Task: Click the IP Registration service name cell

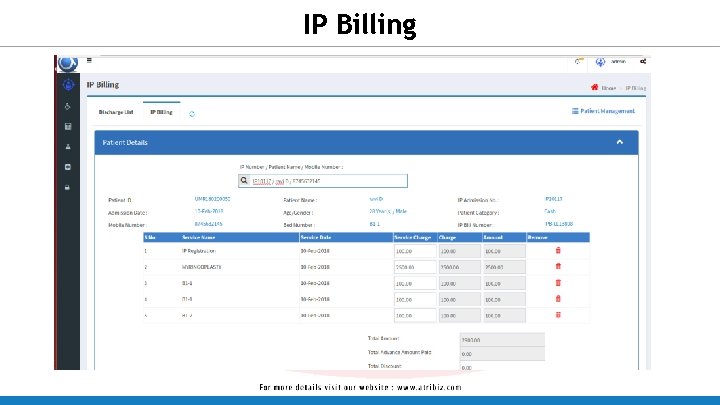Action: pos(199,251)
